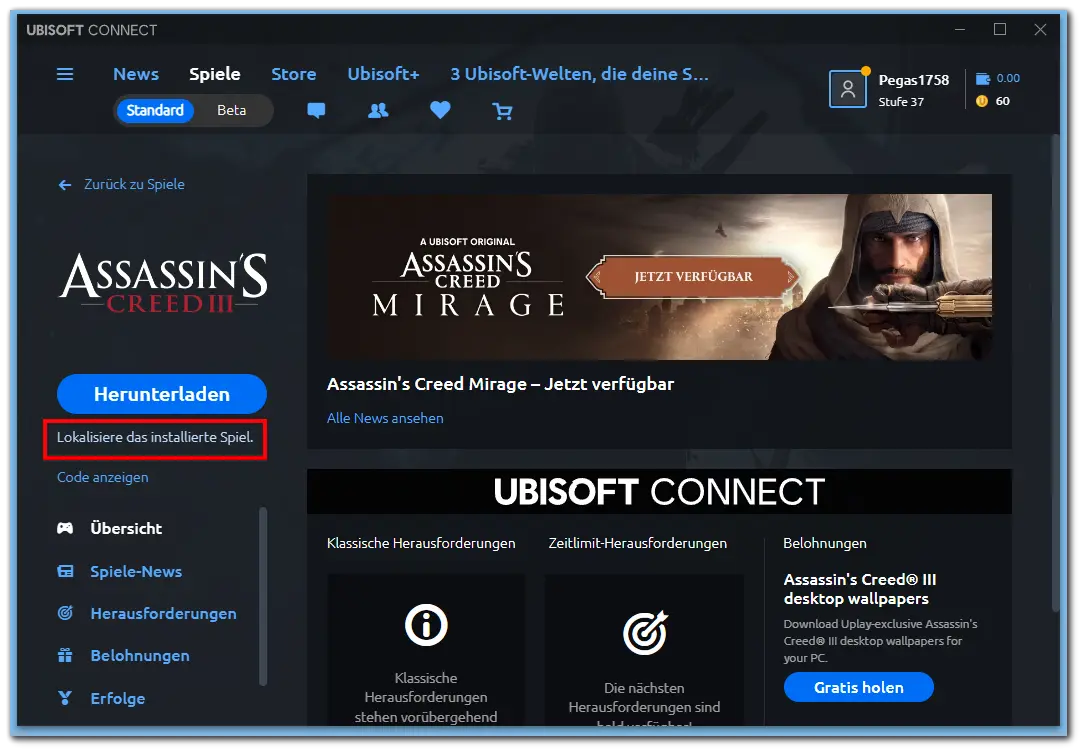The image size is (1085, 754).
Task: Select Übersicht in the sidebar
Action: click(x=126, y=528)
